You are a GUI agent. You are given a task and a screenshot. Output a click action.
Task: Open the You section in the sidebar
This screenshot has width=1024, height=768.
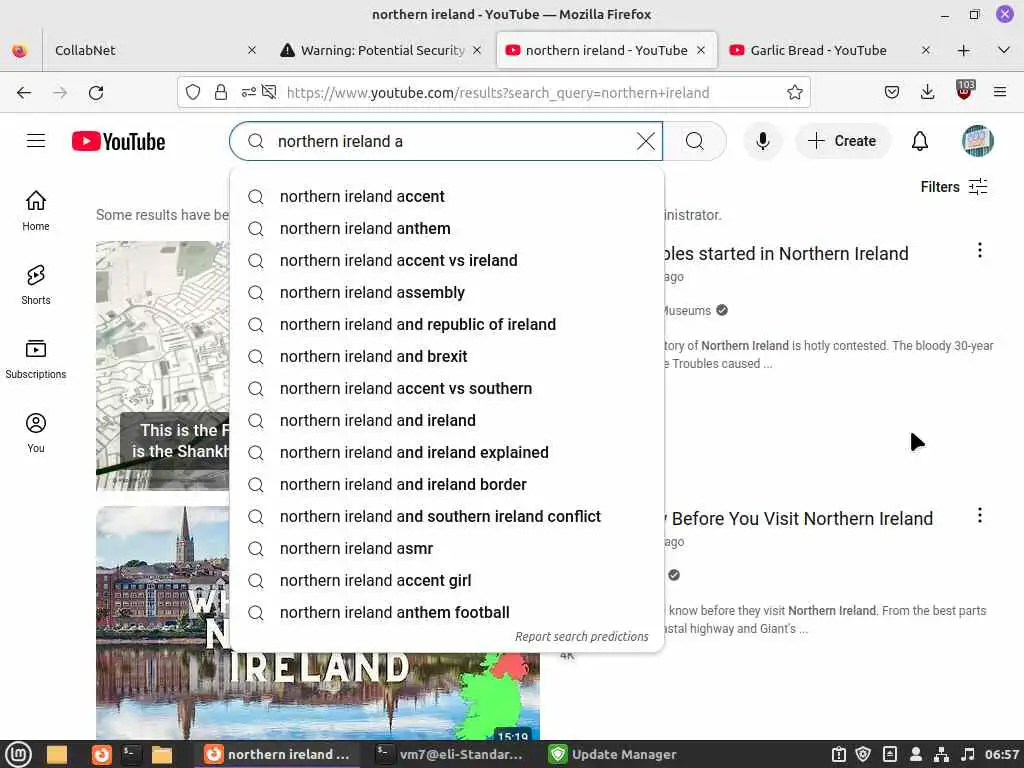point(36,432)
